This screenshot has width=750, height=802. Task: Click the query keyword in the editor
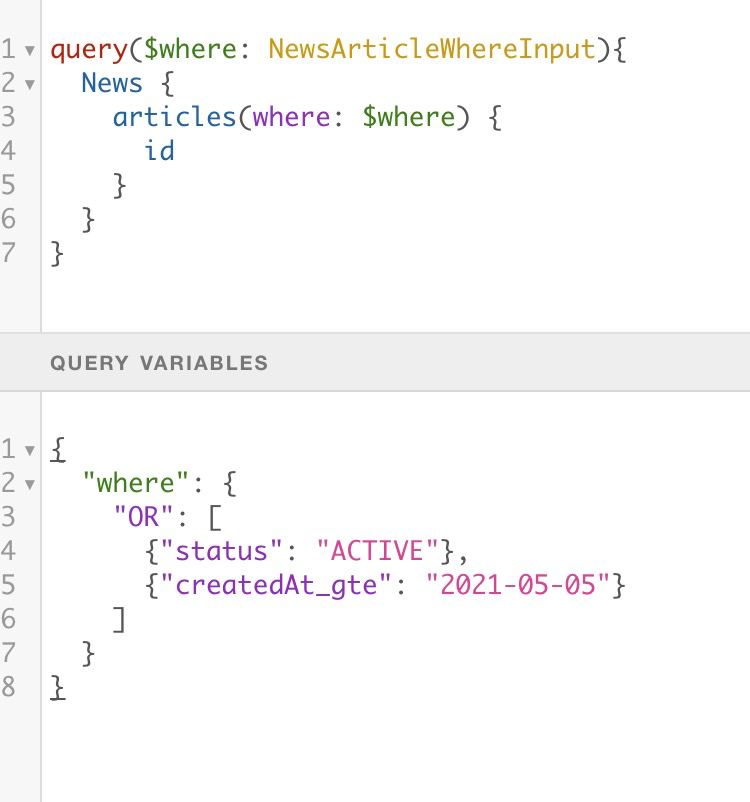click(x=89, y=50)
